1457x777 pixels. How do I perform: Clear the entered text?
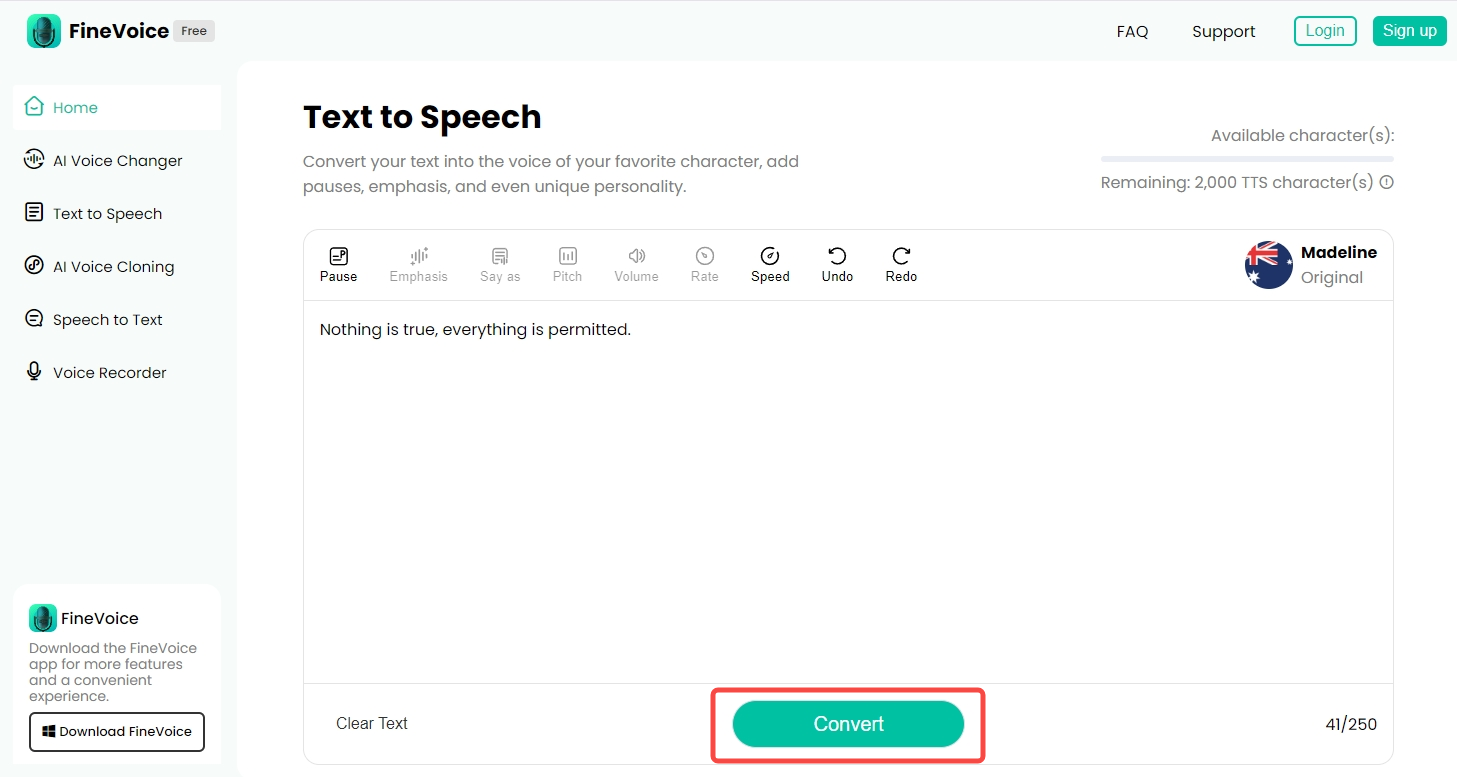click(x=372, y=723)
